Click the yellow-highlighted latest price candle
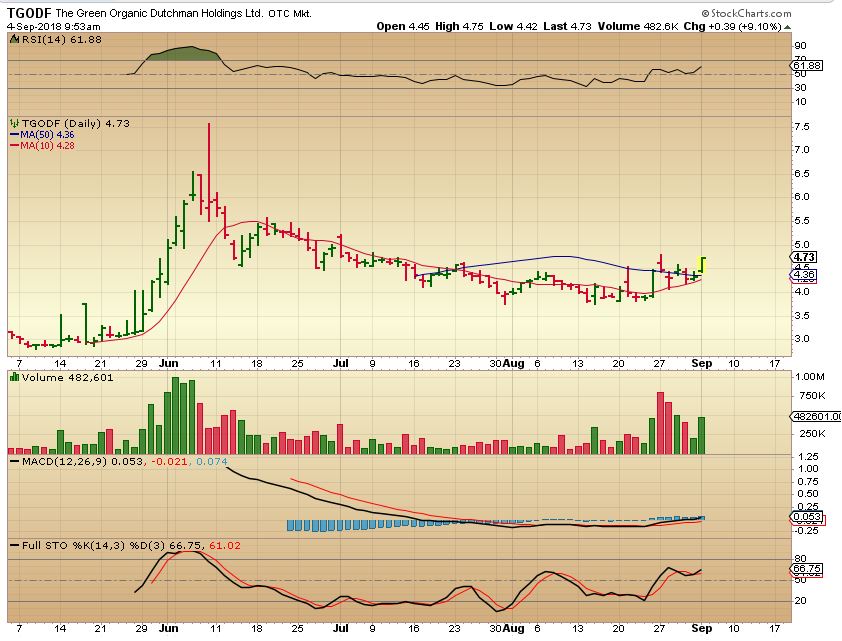The width and height of the screenshot is (842, 641). (702, 266)
